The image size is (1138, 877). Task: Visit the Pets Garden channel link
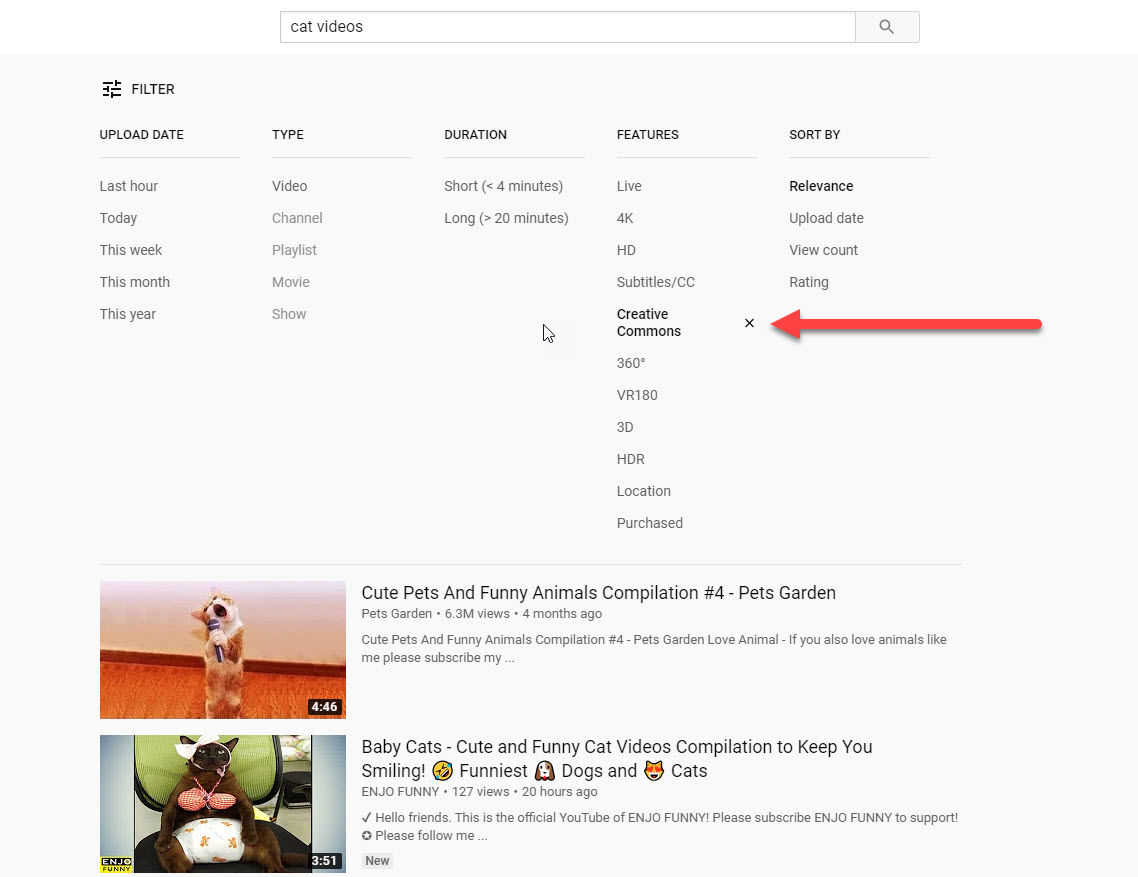point(397,614)
